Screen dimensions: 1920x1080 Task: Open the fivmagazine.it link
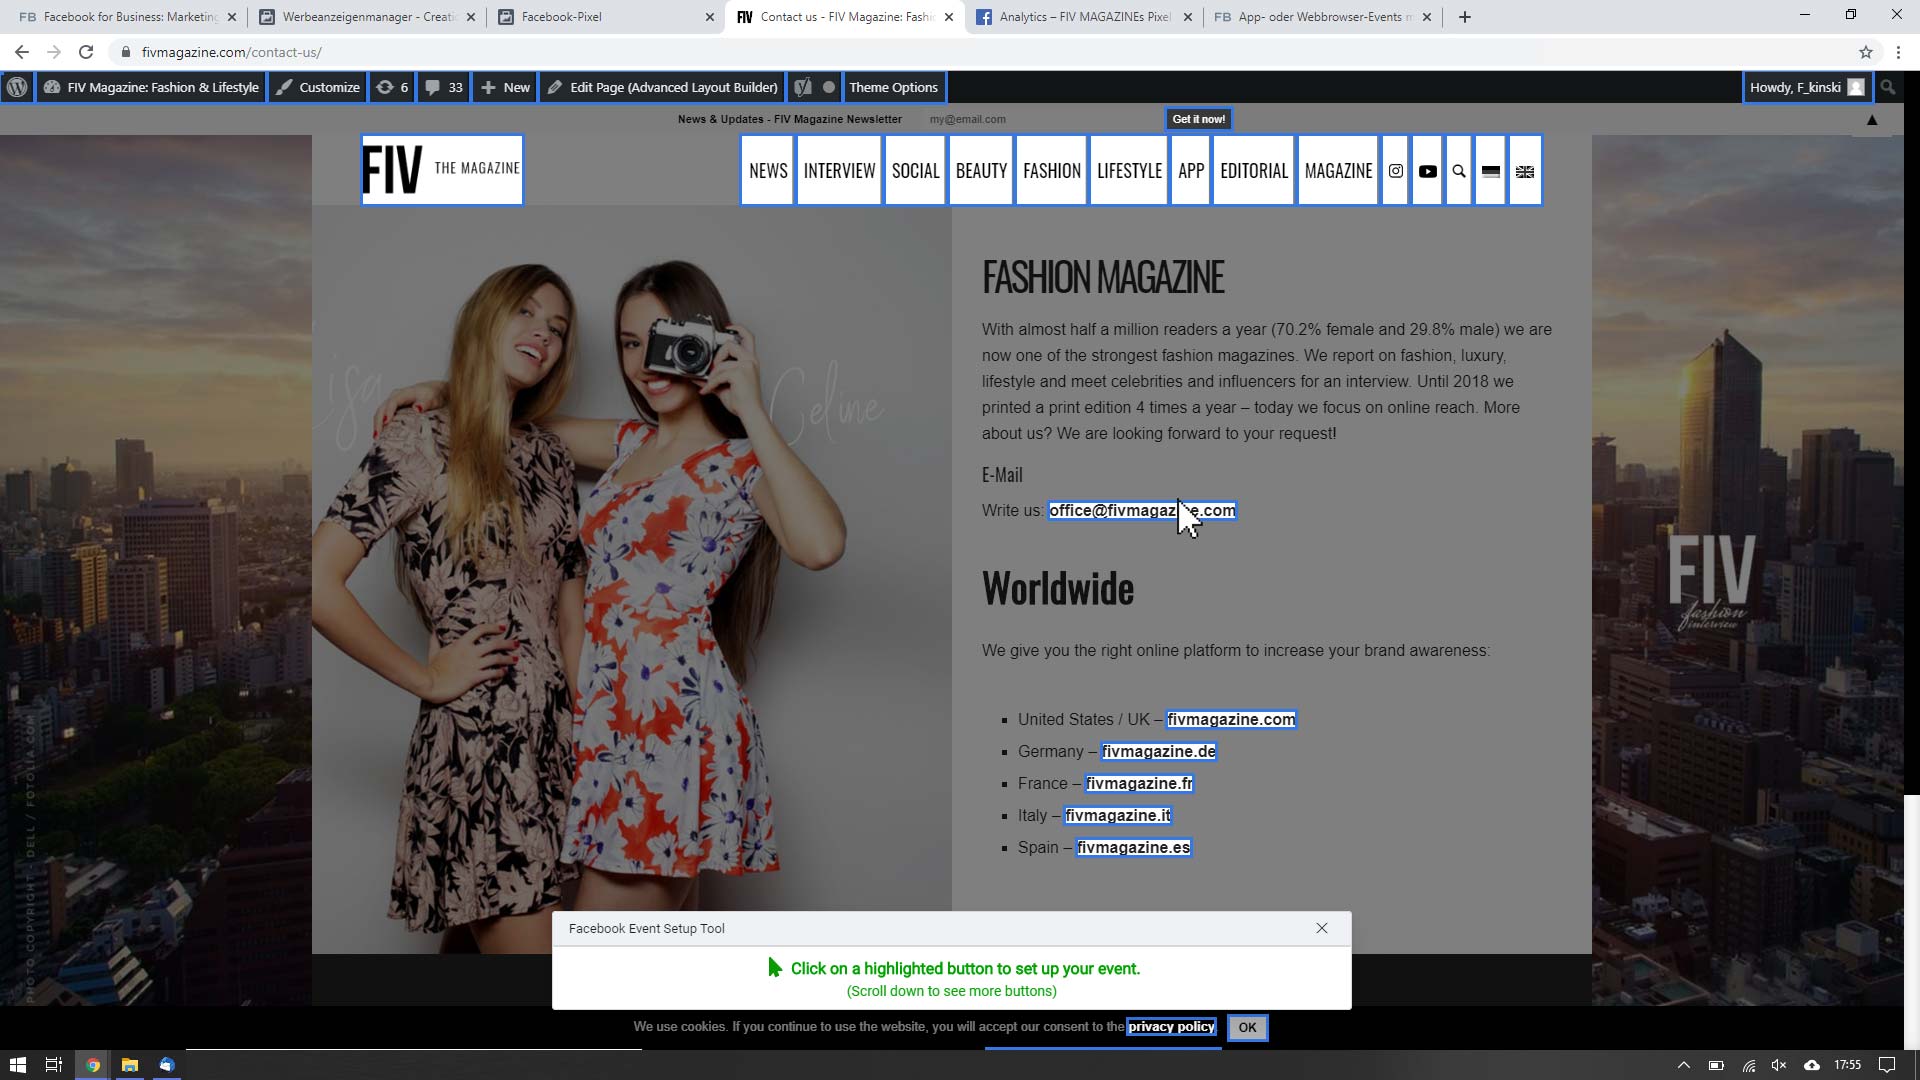(x=1118, y=815)
